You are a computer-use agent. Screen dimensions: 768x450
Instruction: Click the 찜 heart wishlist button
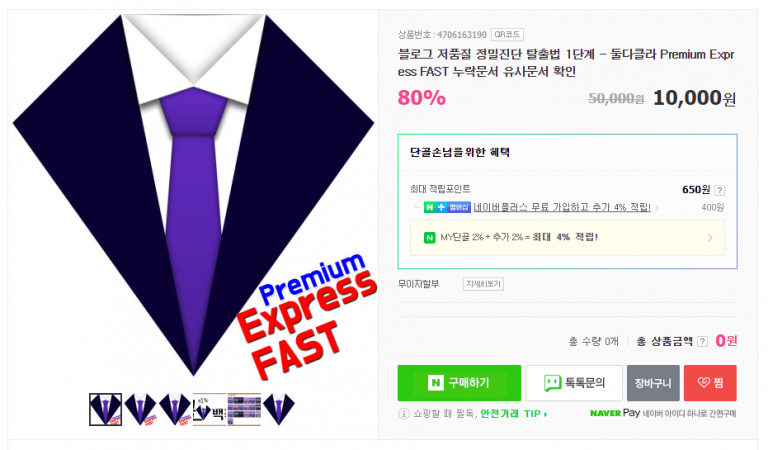coord(710,383)
